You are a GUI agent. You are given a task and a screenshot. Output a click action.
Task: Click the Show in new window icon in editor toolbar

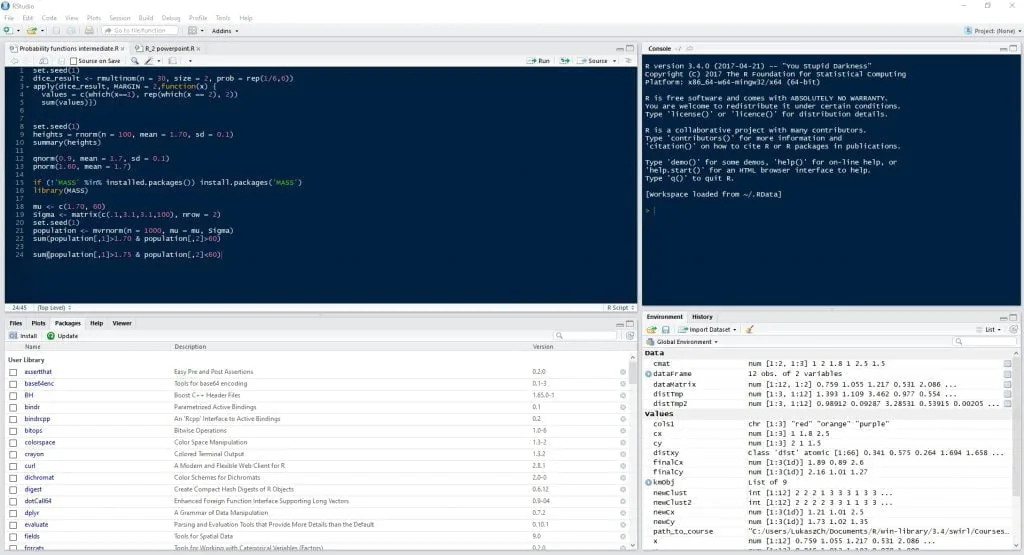pos(43,61)
